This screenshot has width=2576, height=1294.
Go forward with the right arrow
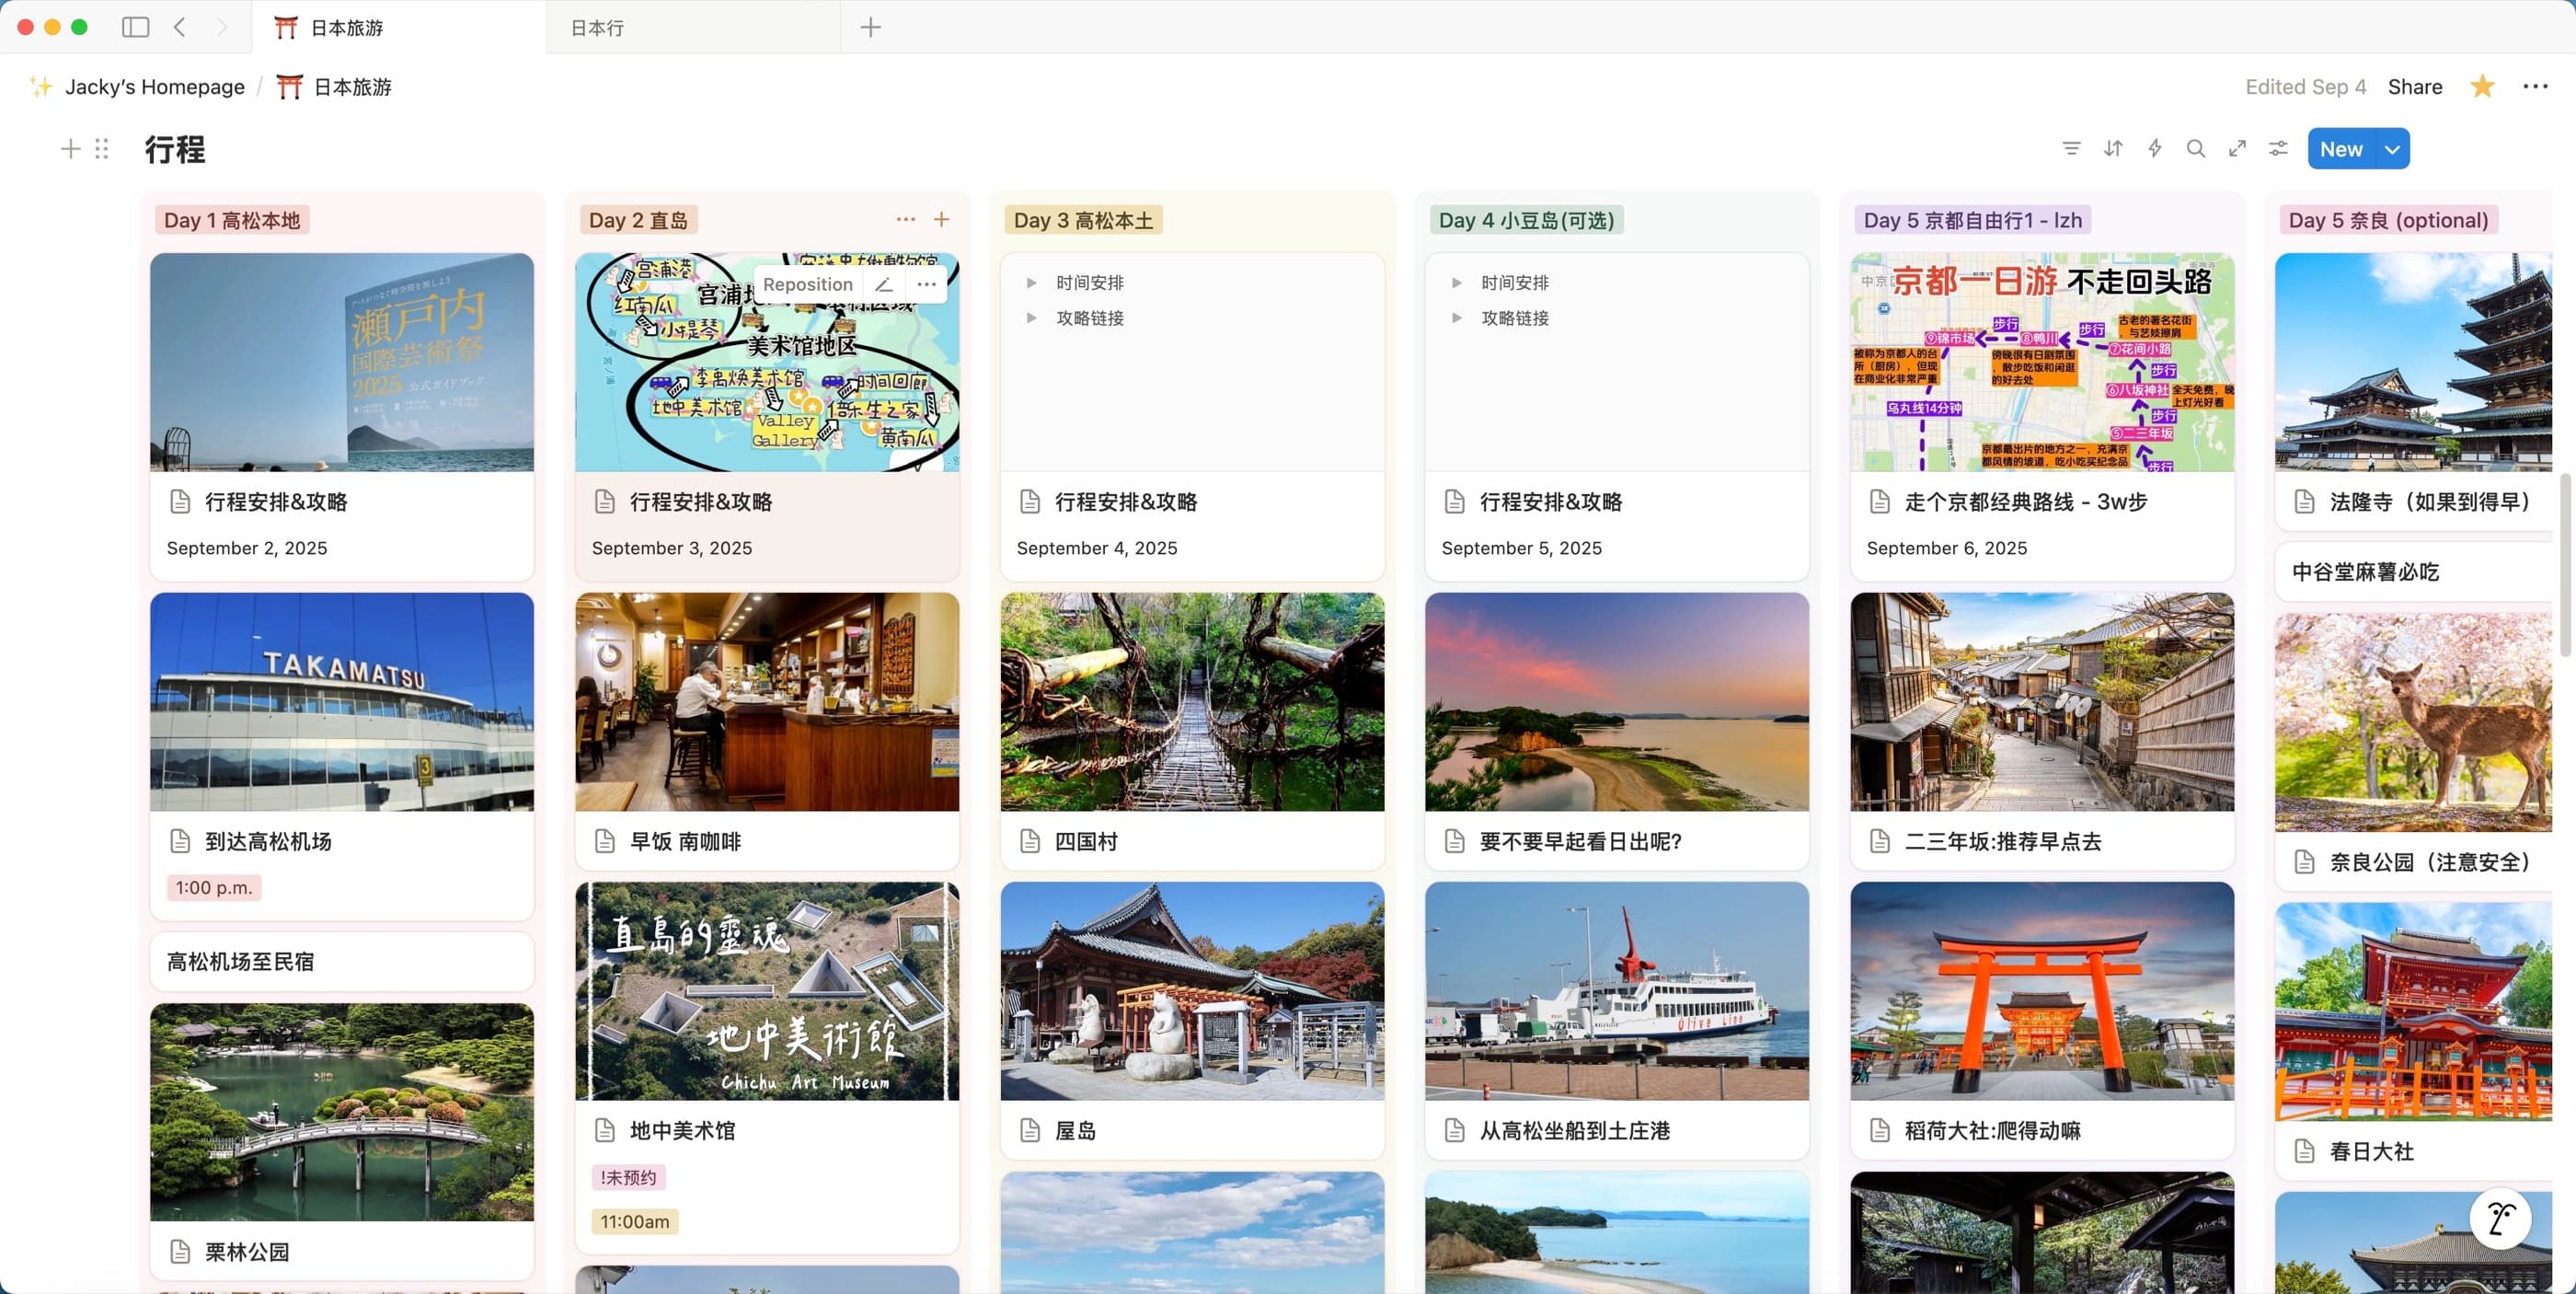tap(221, 27)
